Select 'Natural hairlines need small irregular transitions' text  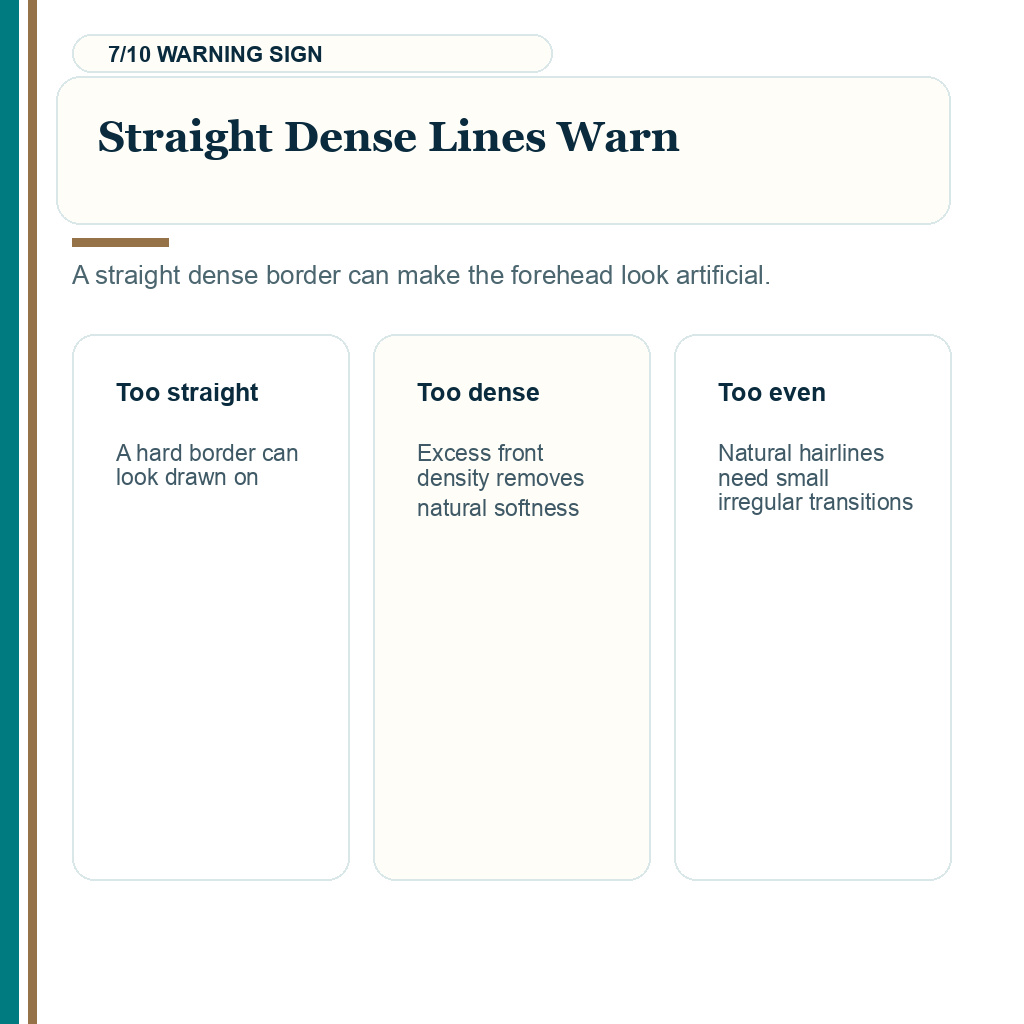coord(815,477)
